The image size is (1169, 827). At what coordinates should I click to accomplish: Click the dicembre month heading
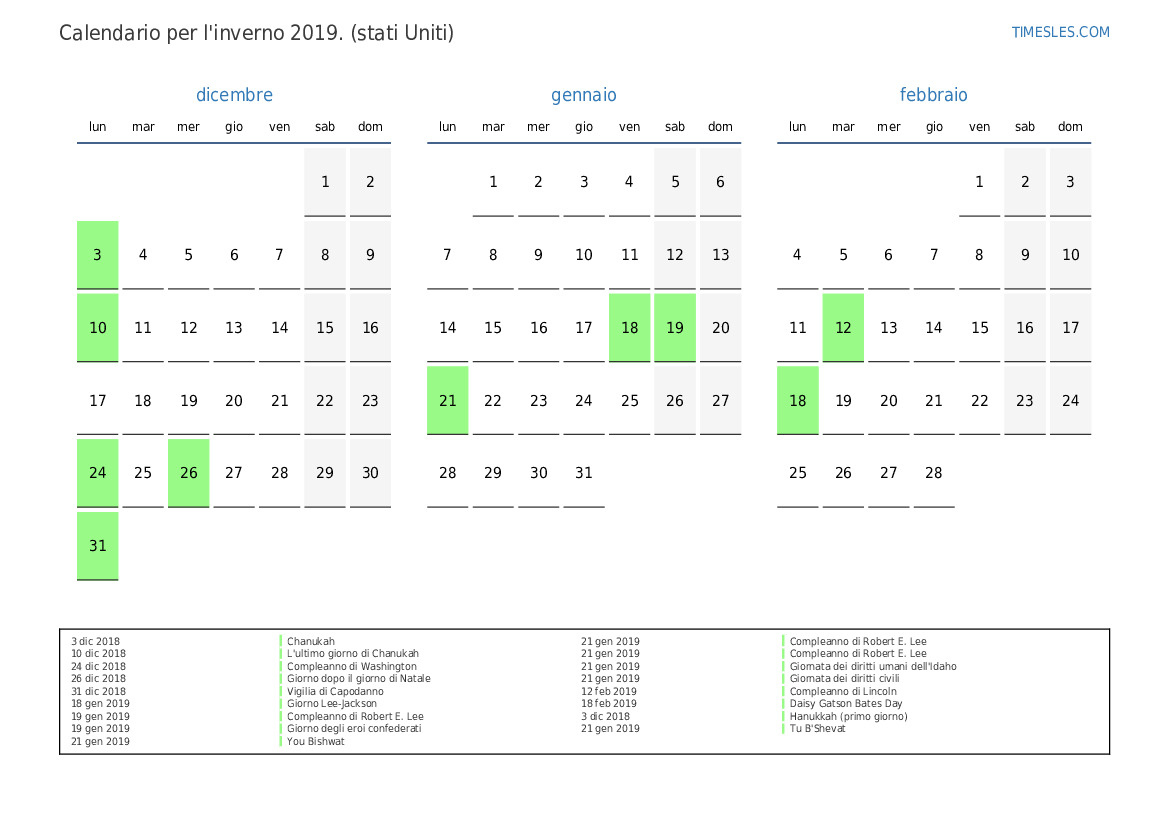(x=234, y=95)
